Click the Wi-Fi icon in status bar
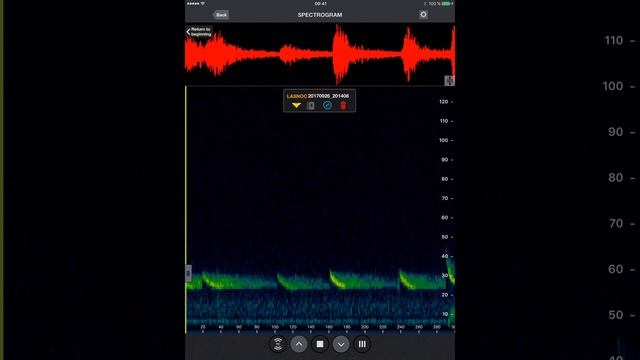 pyautogui.click(x=202, y=4)
